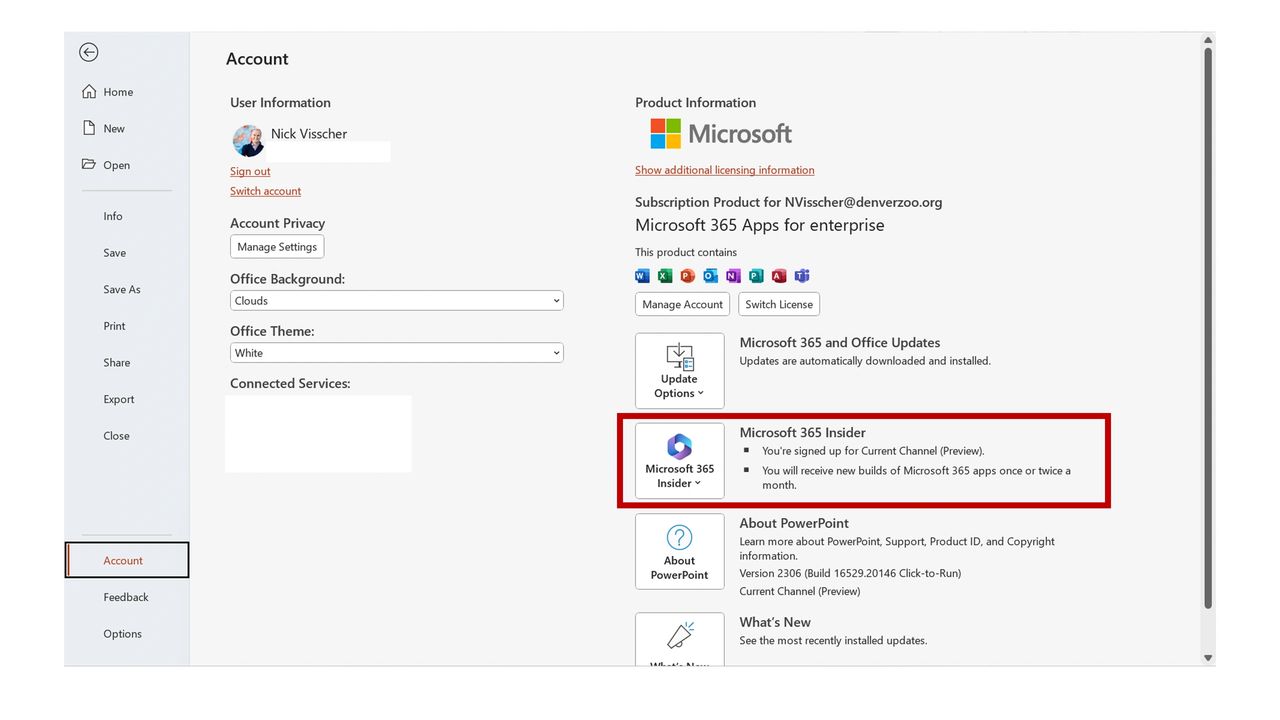The image size is (1280, 720).
Task: Click the Word app icon
Action: [642, 276]
